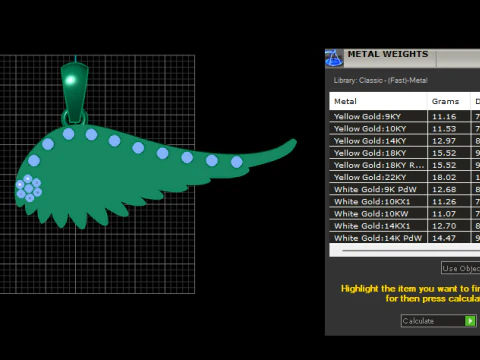
Task: Click the Grams column header
Action: pyautogui.click(x=449, y=101)
